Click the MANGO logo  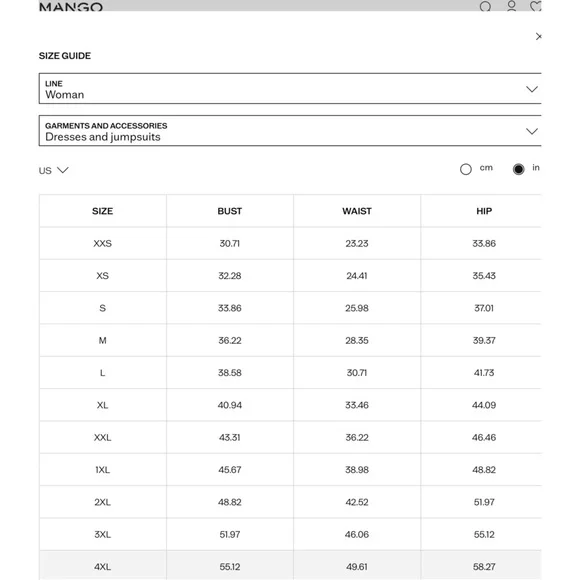[71, 6]
